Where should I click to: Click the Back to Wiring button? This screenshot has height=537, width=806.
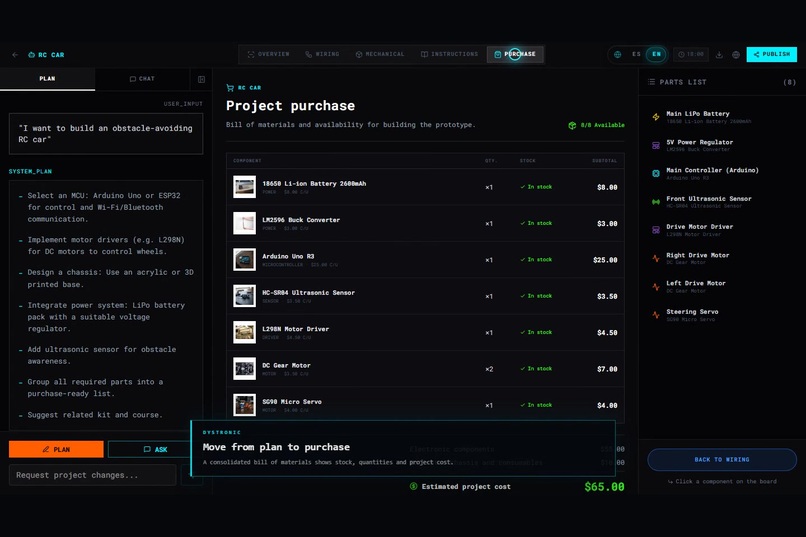pos(722,459)
